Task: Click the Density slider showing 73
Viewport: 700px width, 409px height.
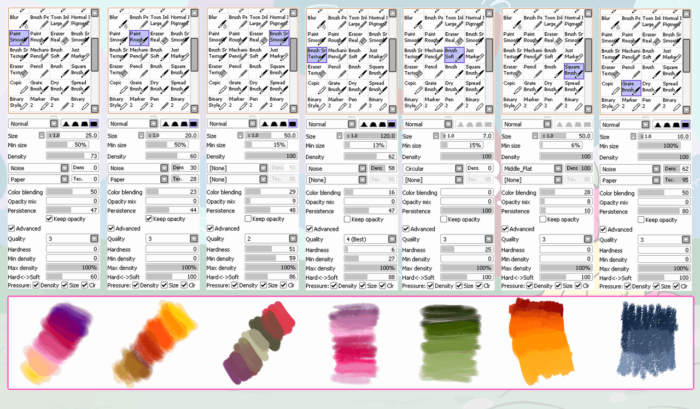Action: coord(72,156)
